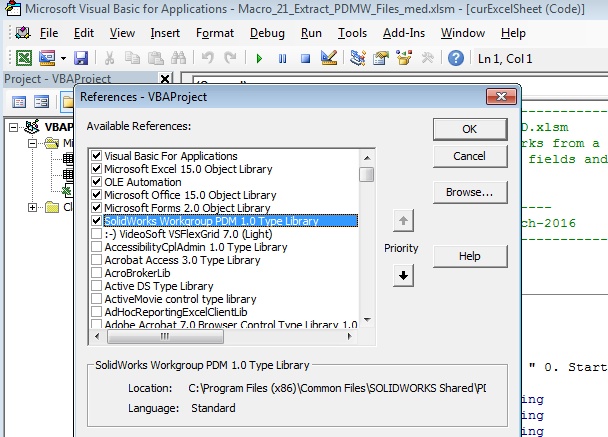Image resolution: width=608 pixels, height=437 pixels.
Task: Click Cancel in References dialog
Action: coord(470,156)
